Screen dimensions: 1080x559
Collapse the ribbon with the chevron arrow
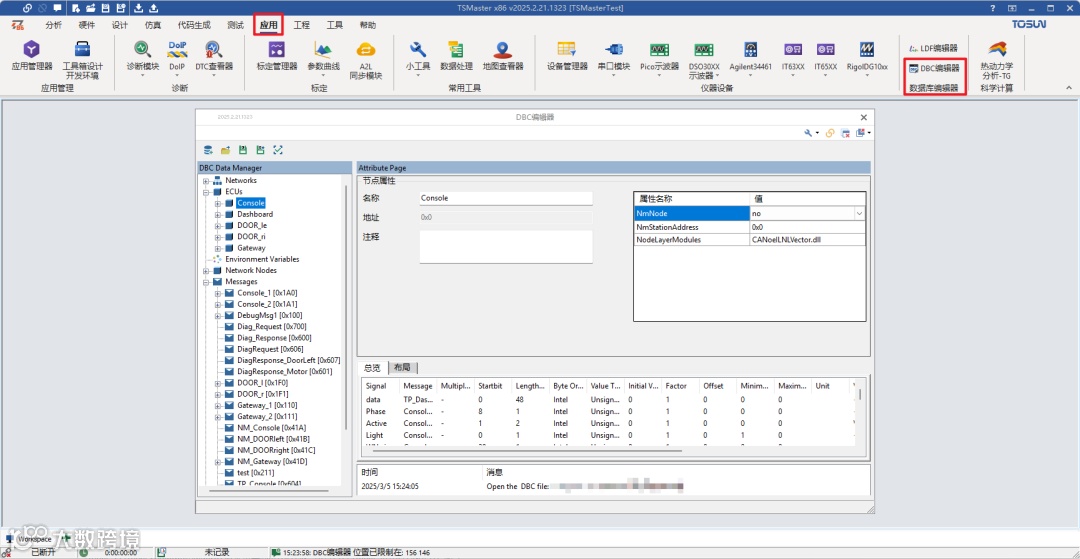(1069, 87)
